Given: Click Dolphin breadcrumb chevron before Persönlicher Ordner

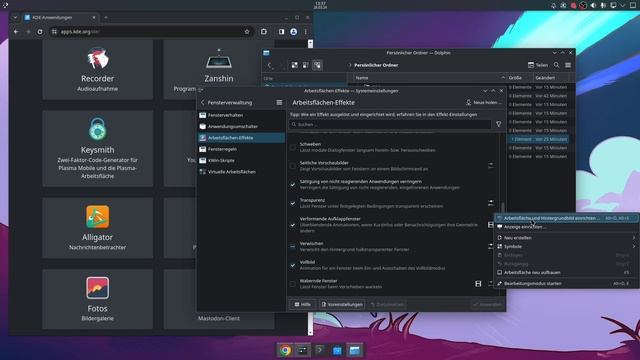Looking at the screenshot, I should pos(350,65).
